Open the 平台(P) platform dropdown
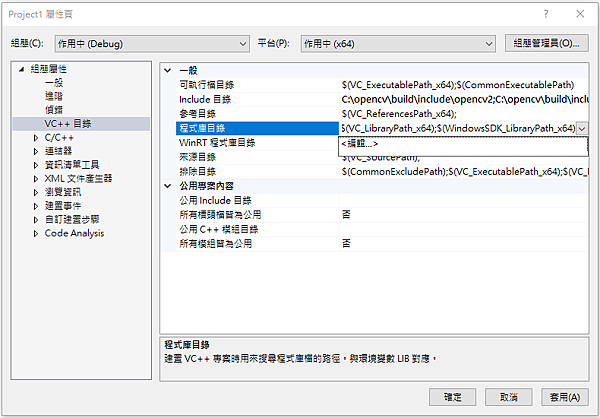The width and height of the screenshot is (600, 418). click(398, 44)
